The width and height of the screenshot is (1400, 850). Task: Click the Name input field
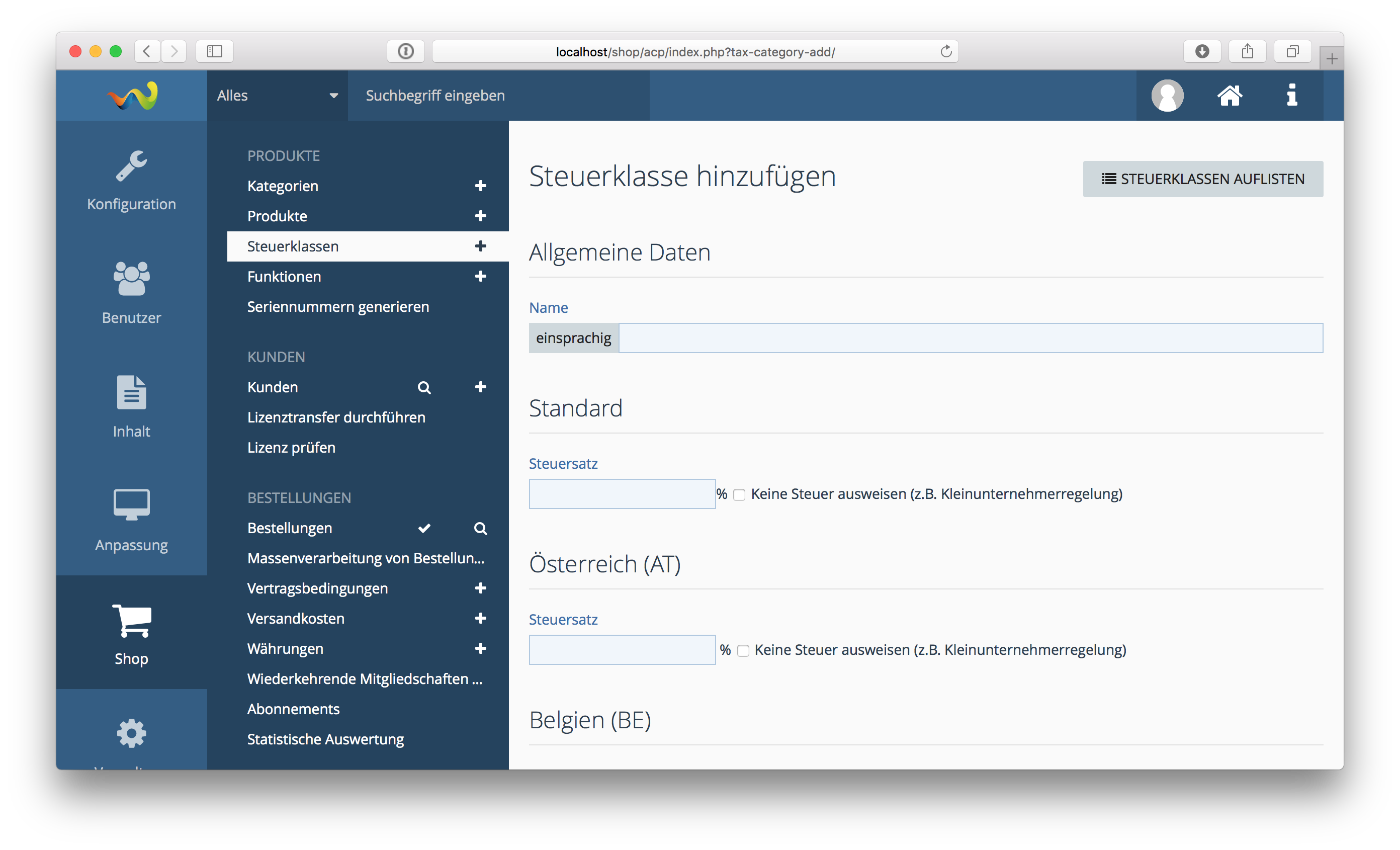coord(970,338)
